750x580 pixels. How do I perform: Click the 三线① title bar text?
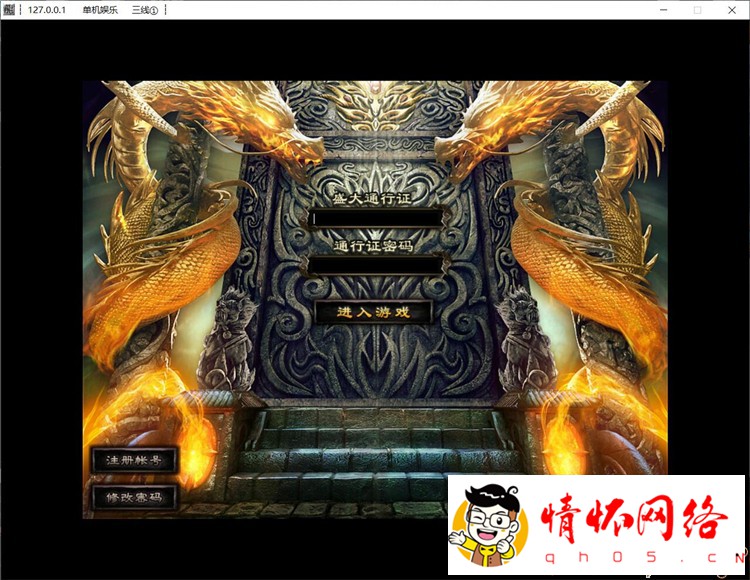[144, 10]
